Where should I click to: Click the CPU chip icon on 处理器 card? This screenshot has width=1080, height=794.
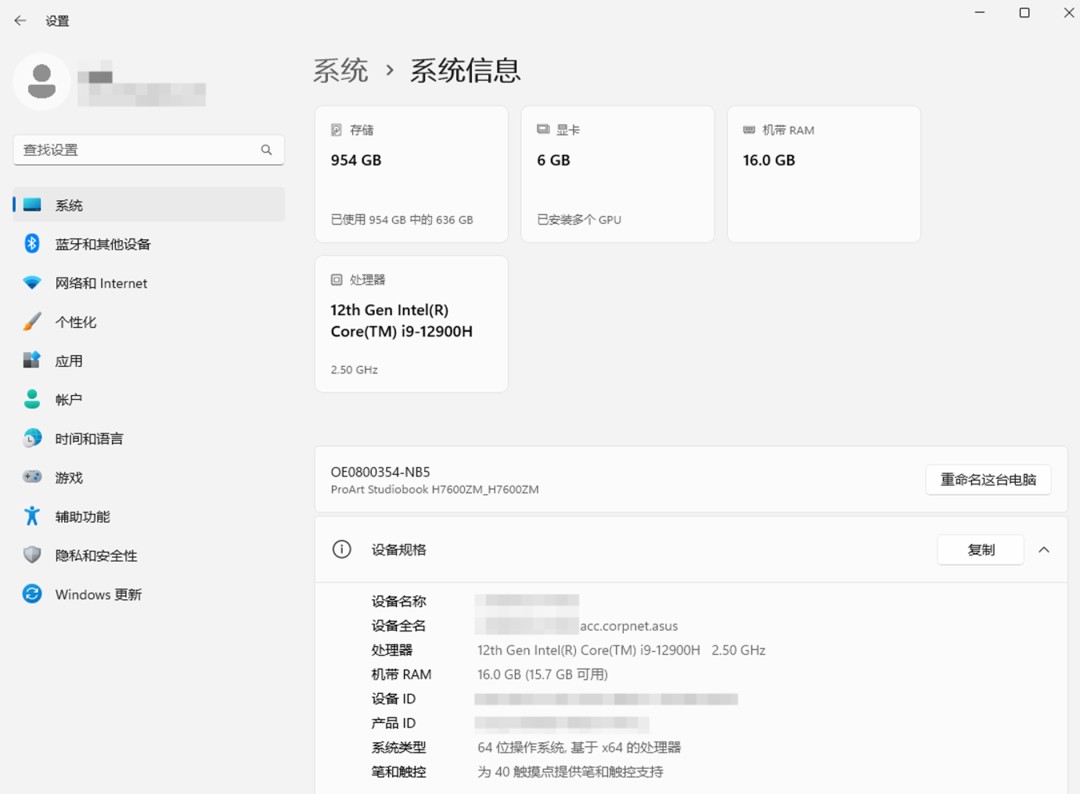click(337, 280)
